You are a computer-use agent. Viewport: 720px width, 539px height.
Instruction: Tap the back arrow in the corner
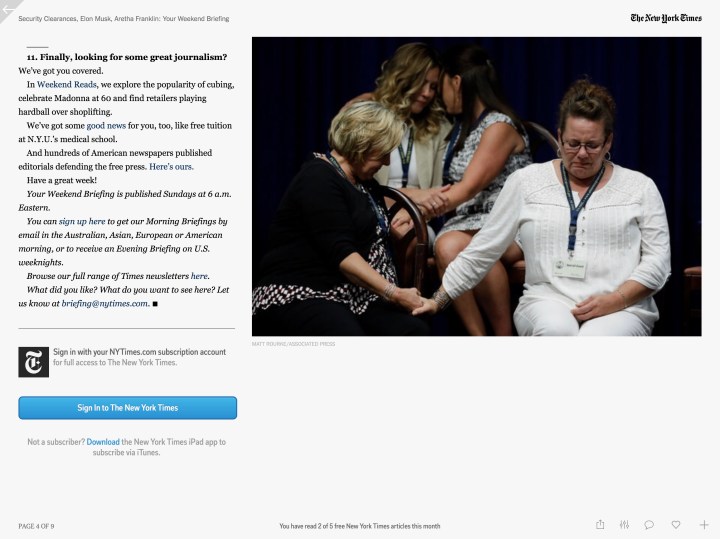[x=8, y=8]
